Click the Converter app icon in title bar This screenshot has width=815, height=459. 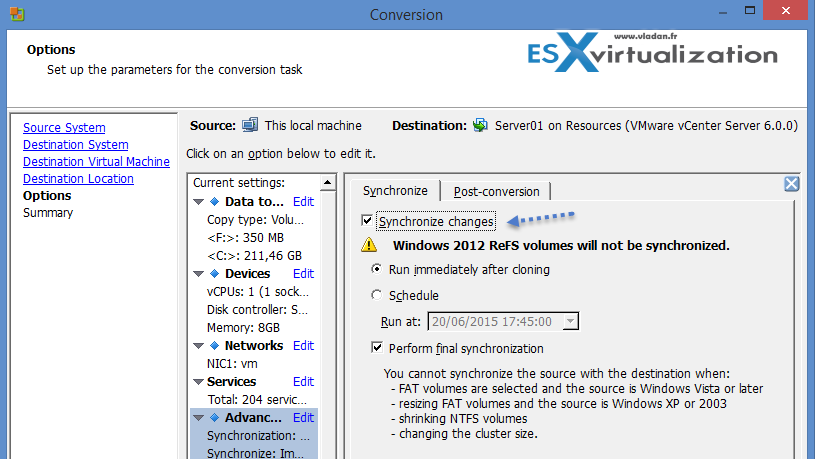[17, 14]
